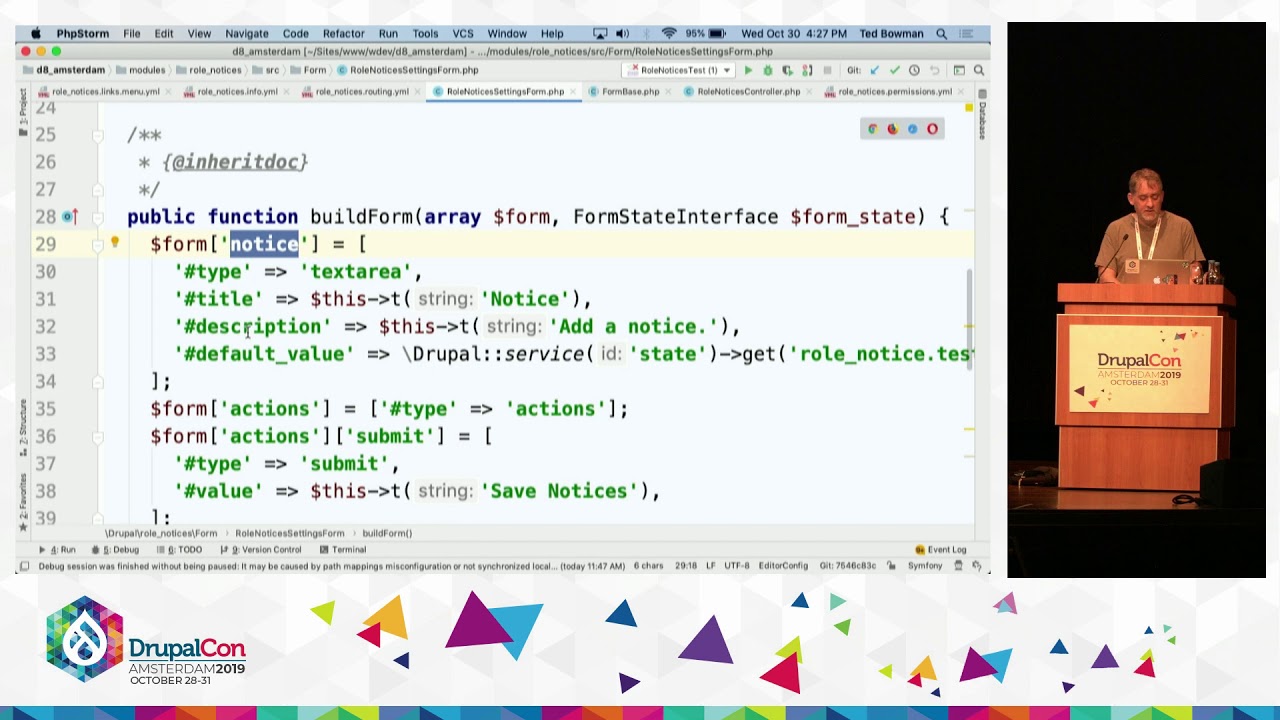Click the disabled Stop square icon

pyautogui.click(x=827, y=70)
